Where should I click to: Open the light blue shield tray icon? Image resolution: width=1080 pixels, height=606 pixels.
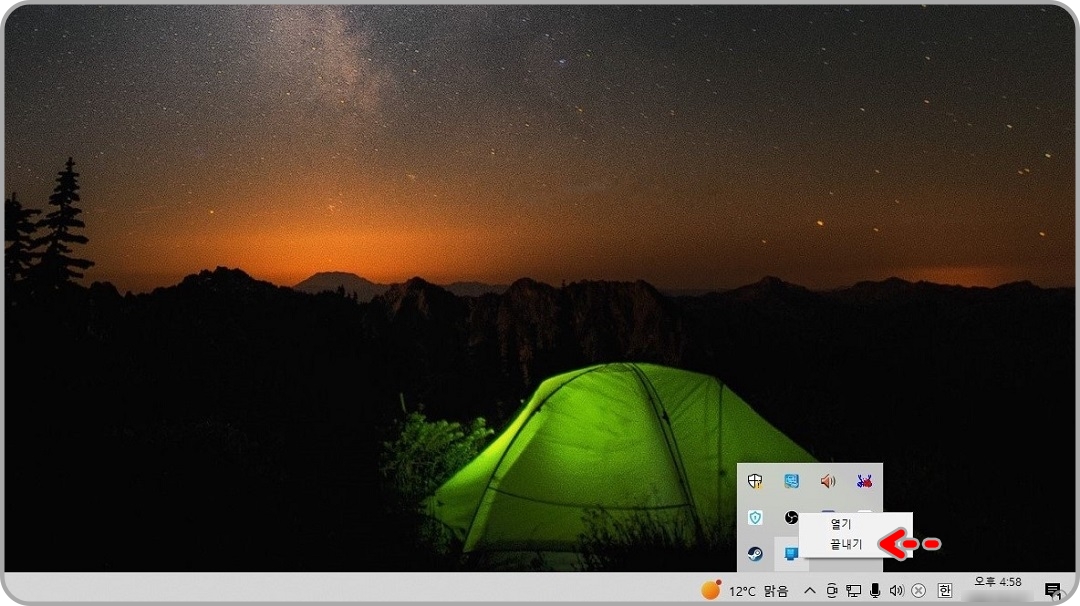(x=755, y=517)
